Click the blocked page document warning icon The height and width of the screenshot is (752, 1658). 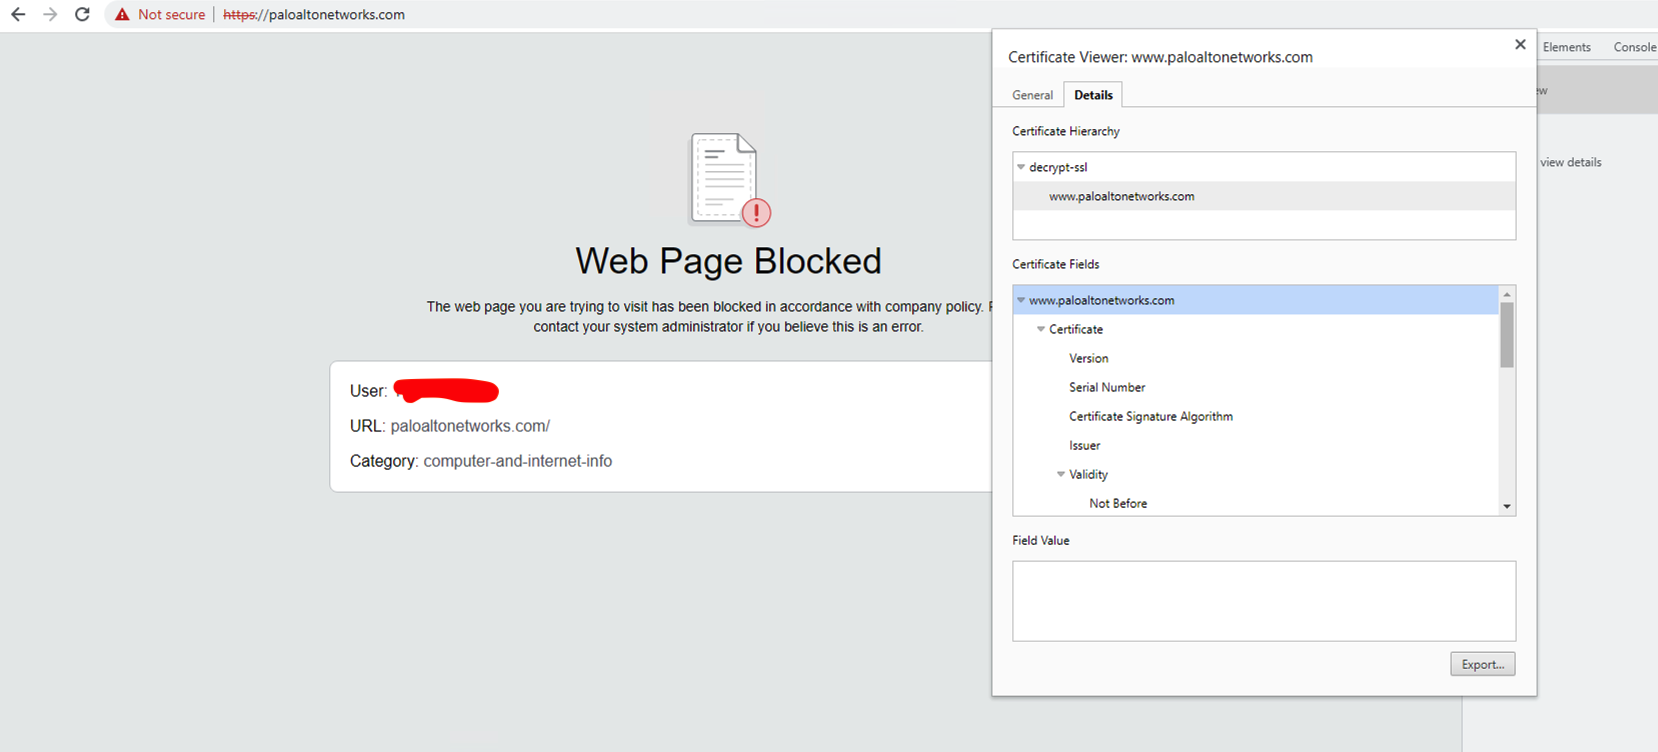click(x=729, y=180)
